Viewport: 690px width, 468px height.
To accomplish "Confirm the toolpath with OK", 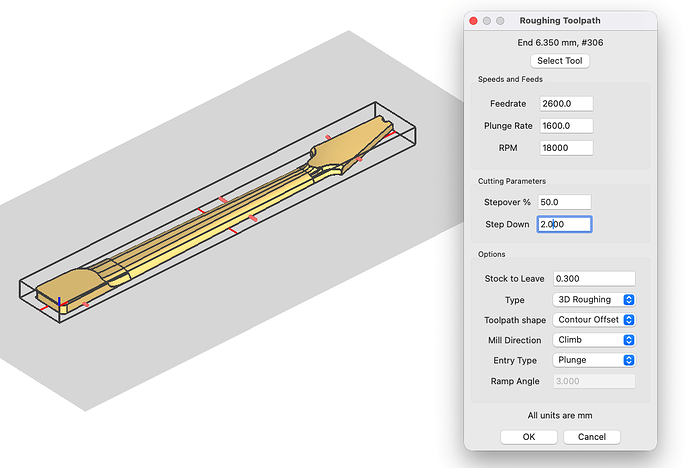I will [x=528, y=437].
